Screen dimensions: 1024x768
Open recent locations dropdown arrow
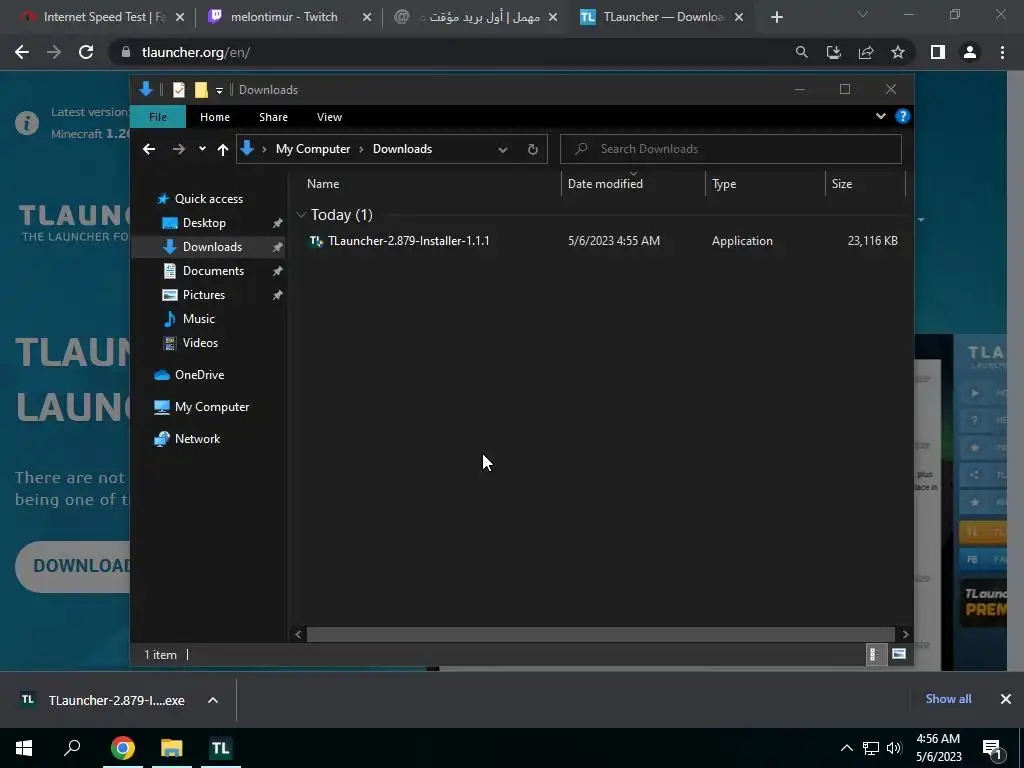[202, 149]
